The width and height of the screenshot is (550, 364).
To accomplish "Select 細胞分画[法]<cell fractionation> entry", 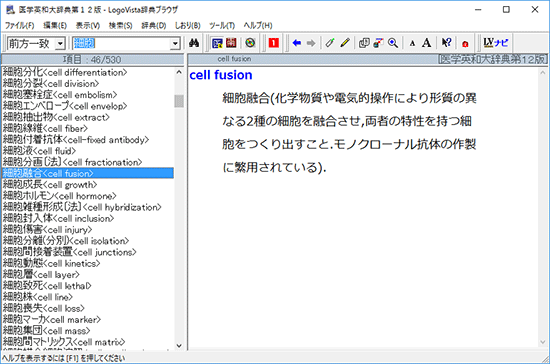I will 72,162.
